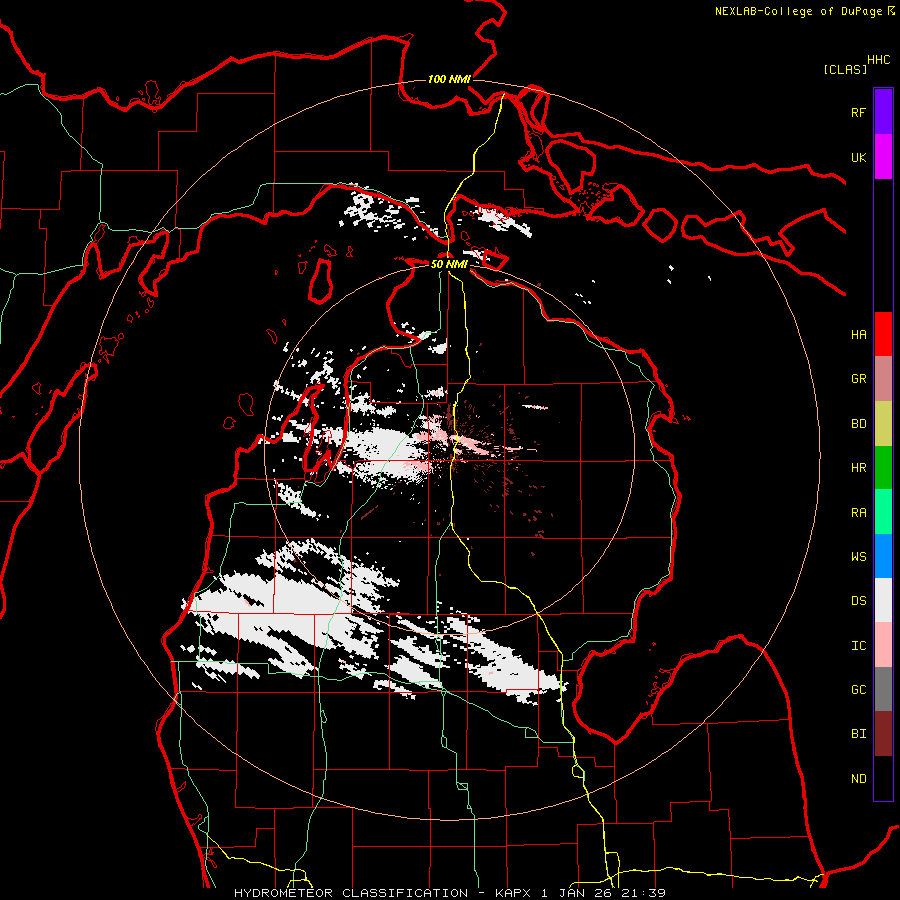The height and width of the screenshot is (900, 900).
Task: Click the ND black legend swatch
Action: click(x=883, y=778)
